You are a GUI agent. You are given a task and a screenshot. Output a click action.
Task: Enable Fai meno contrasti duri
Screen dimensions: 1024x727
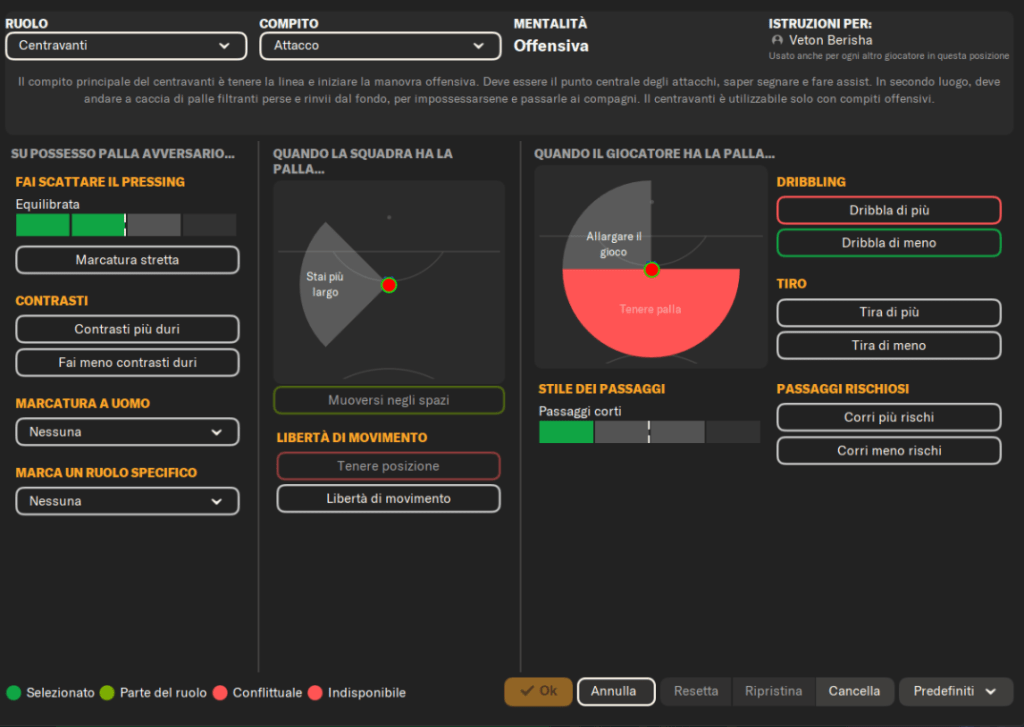tap(127, 362)
